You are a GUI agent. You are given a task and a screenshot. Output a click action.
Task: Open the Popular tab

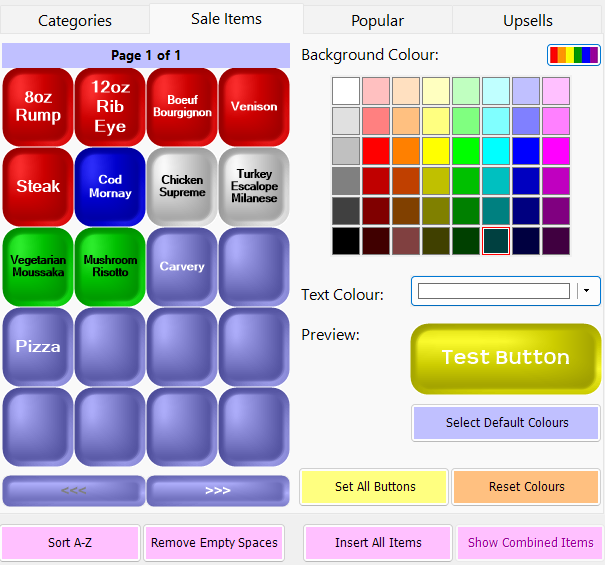(377, 20)
